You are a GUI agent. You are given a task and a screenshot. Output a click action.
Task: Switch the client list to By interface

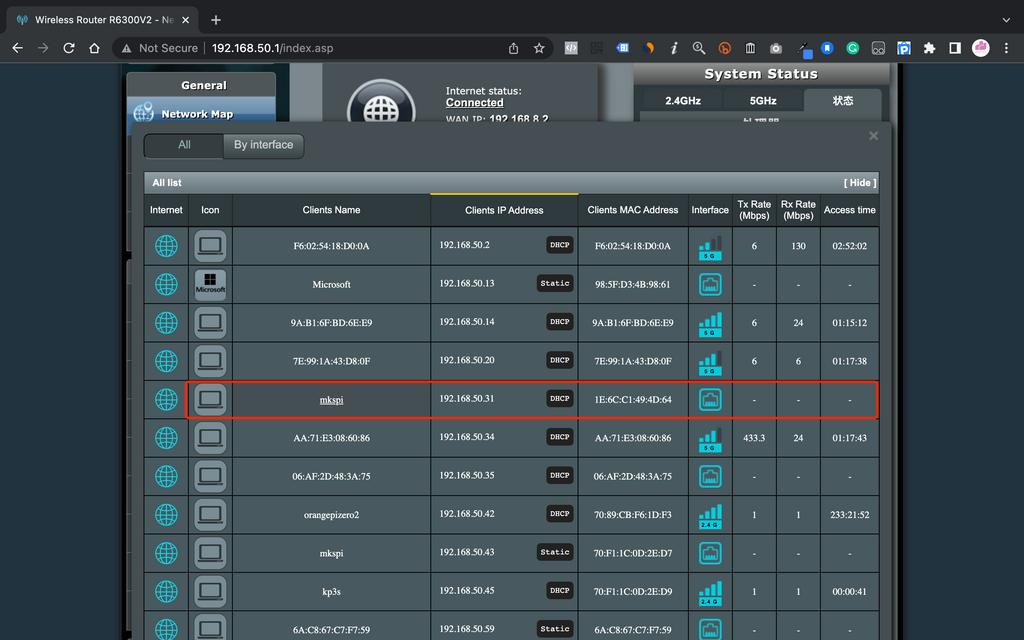263,145
